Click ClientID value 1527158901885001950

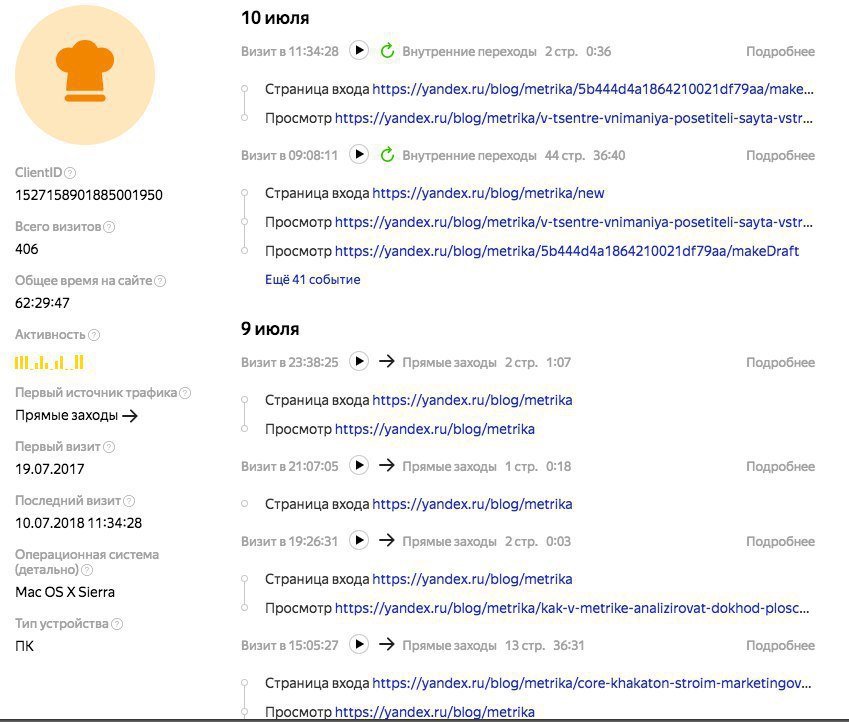(x=89, y=195)
